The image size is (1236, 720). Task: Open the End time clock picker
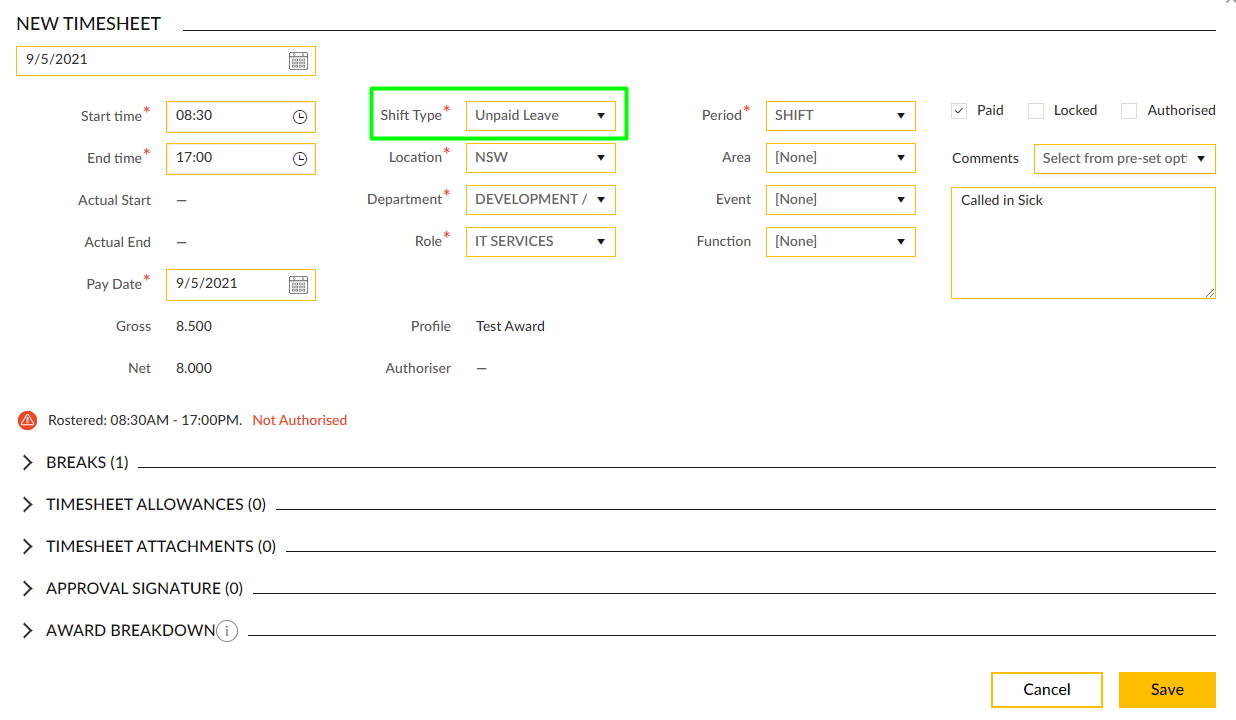tap(300, 158)
